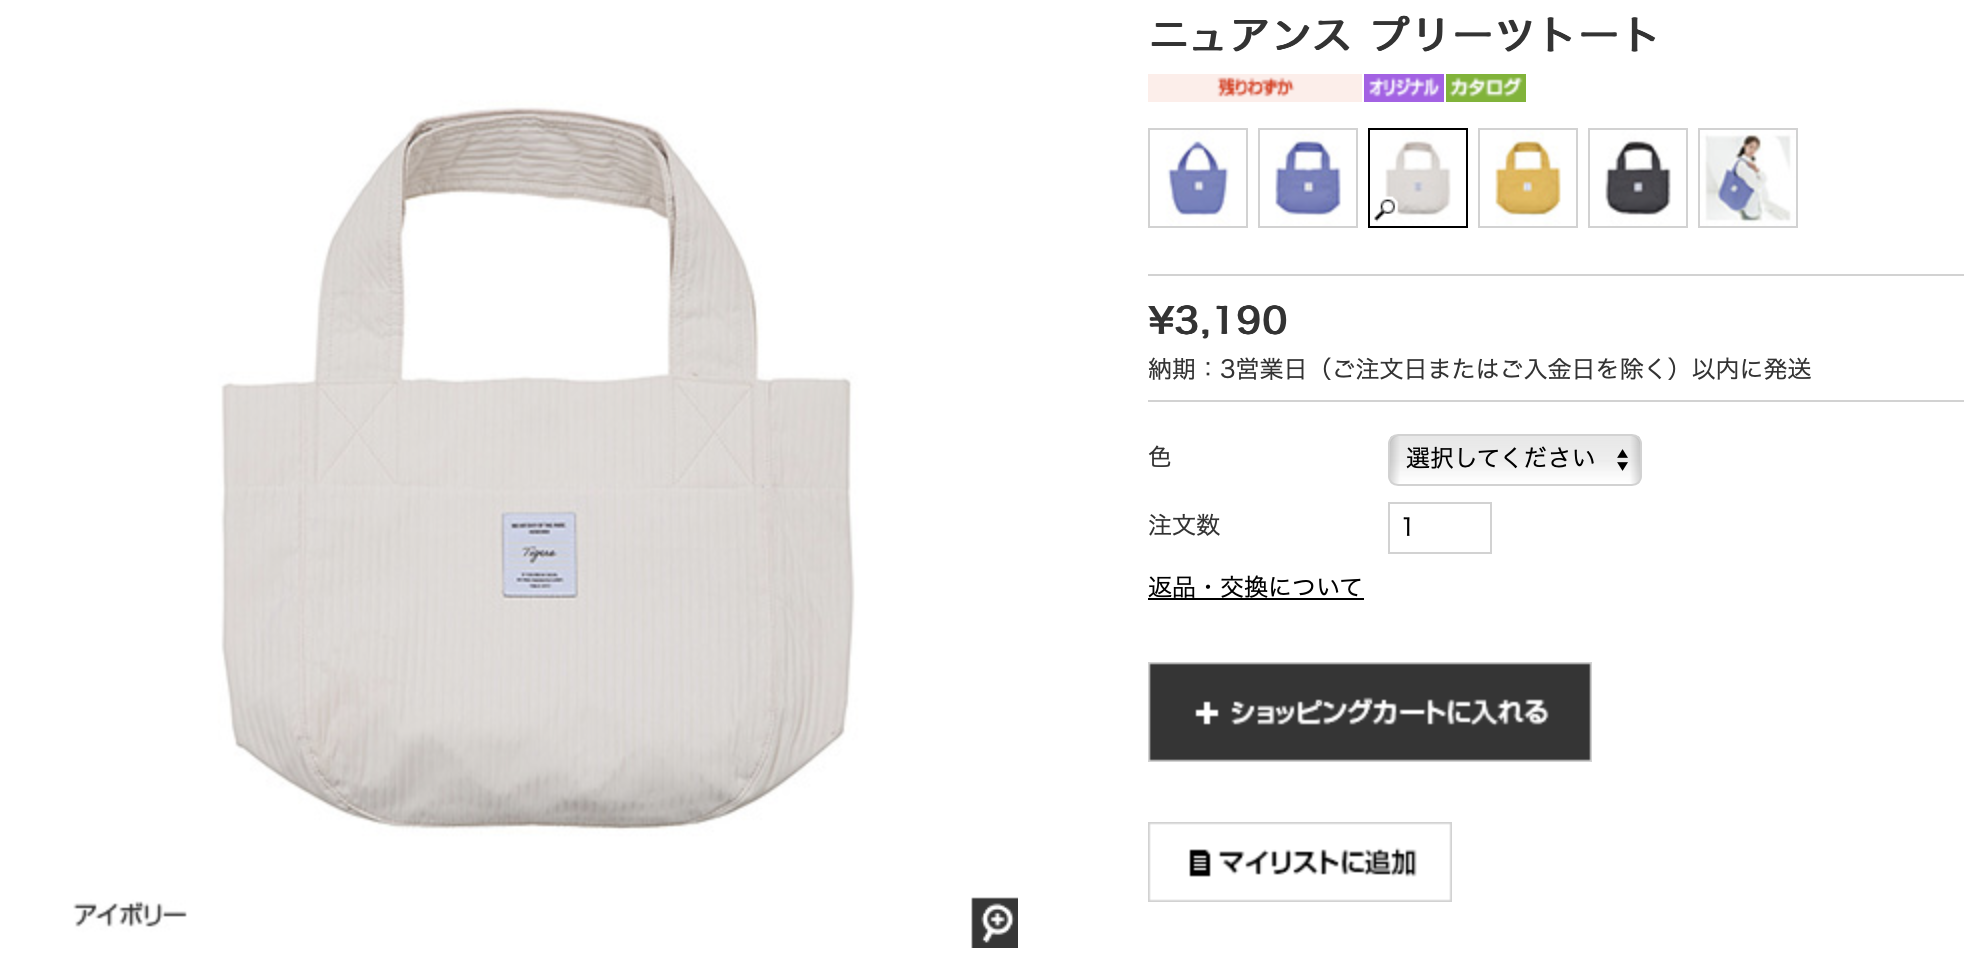Click the list icon on マイリスト button
Screen dimensions: 1964x958
(1200, 863)
